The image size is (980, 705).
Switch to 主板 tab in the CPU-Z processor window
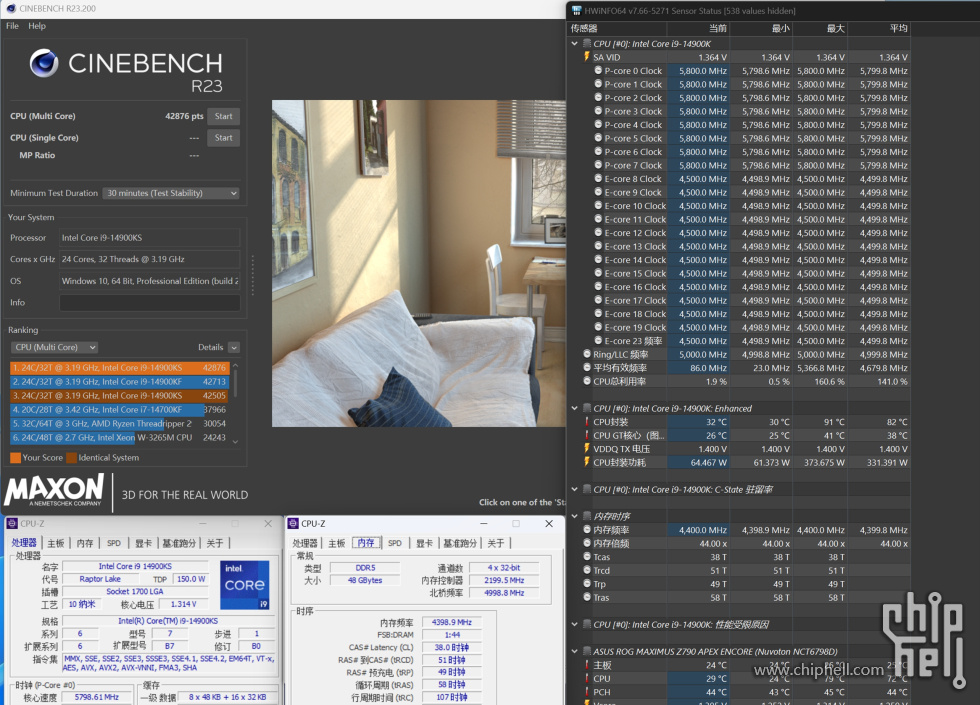[x=56, y=543]
